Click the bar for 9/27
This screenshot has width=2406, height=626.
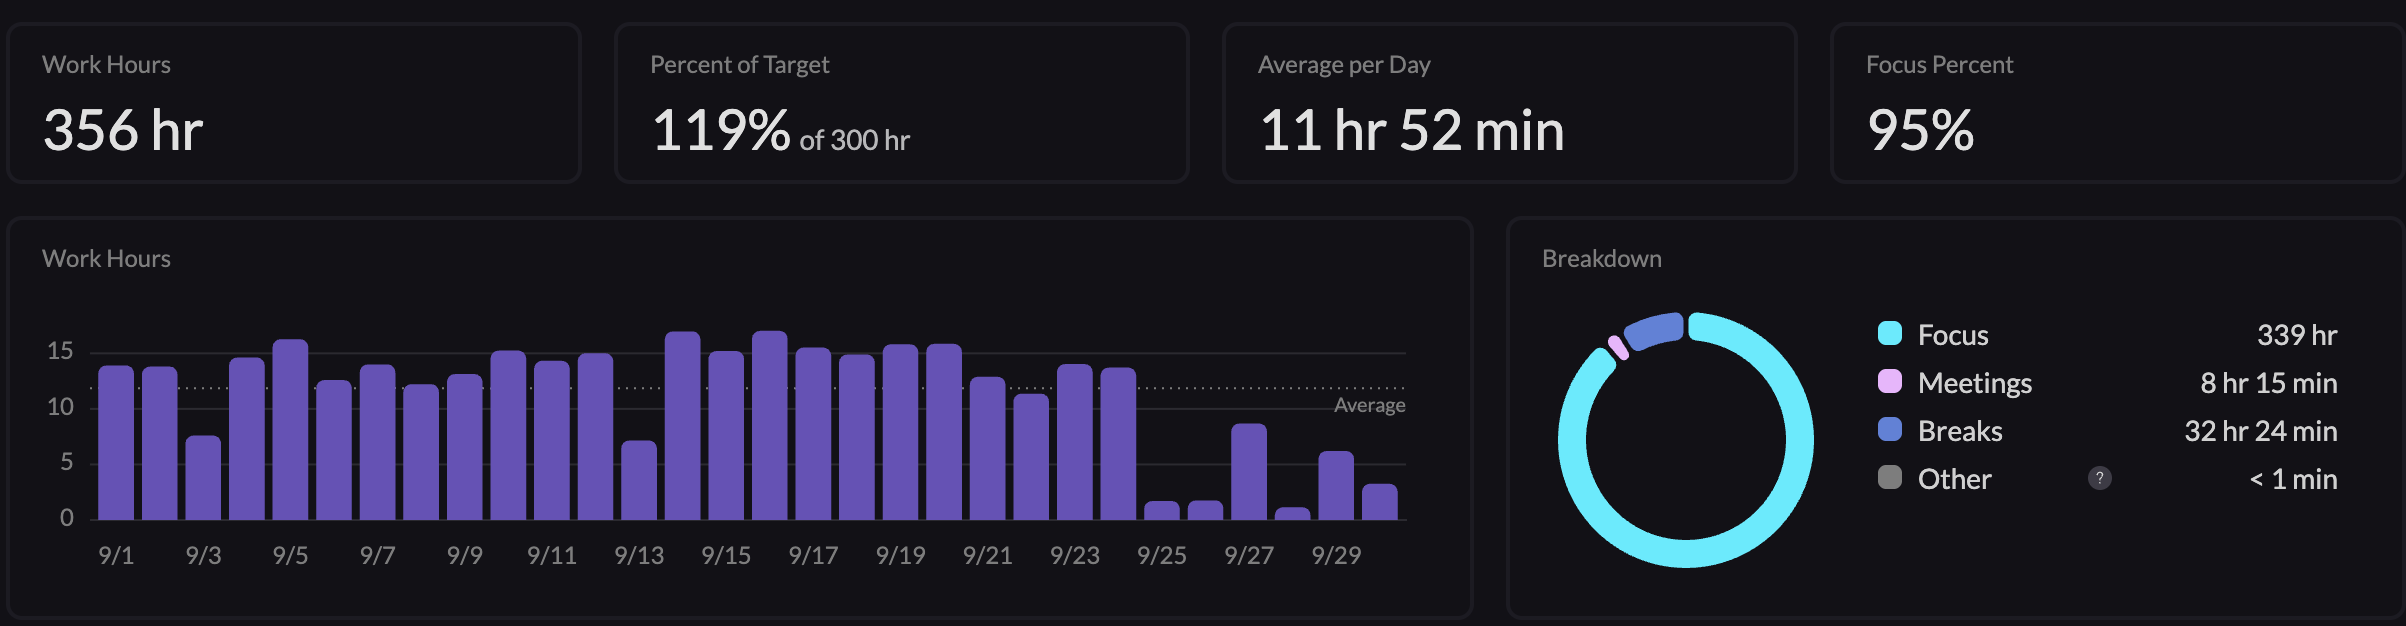click(x=1249, y=472)
